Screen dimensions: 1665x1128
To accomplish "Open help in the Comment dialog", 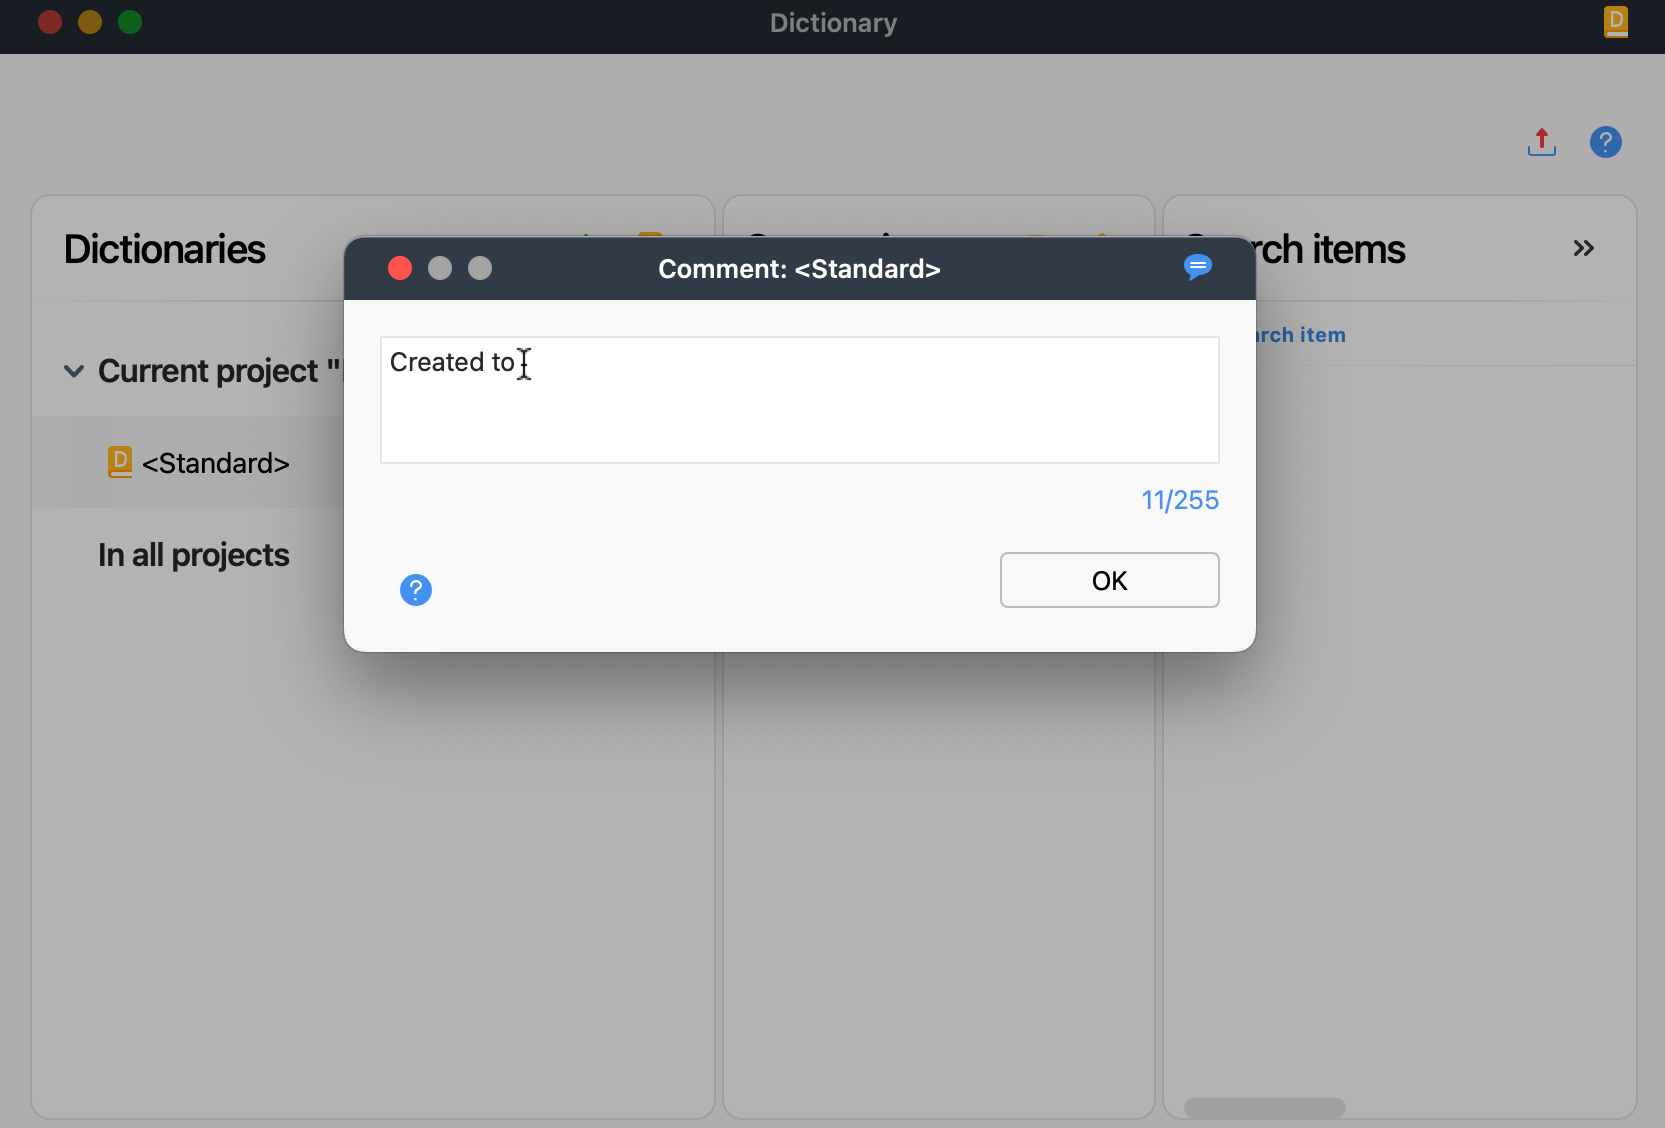I will point(416,590).
